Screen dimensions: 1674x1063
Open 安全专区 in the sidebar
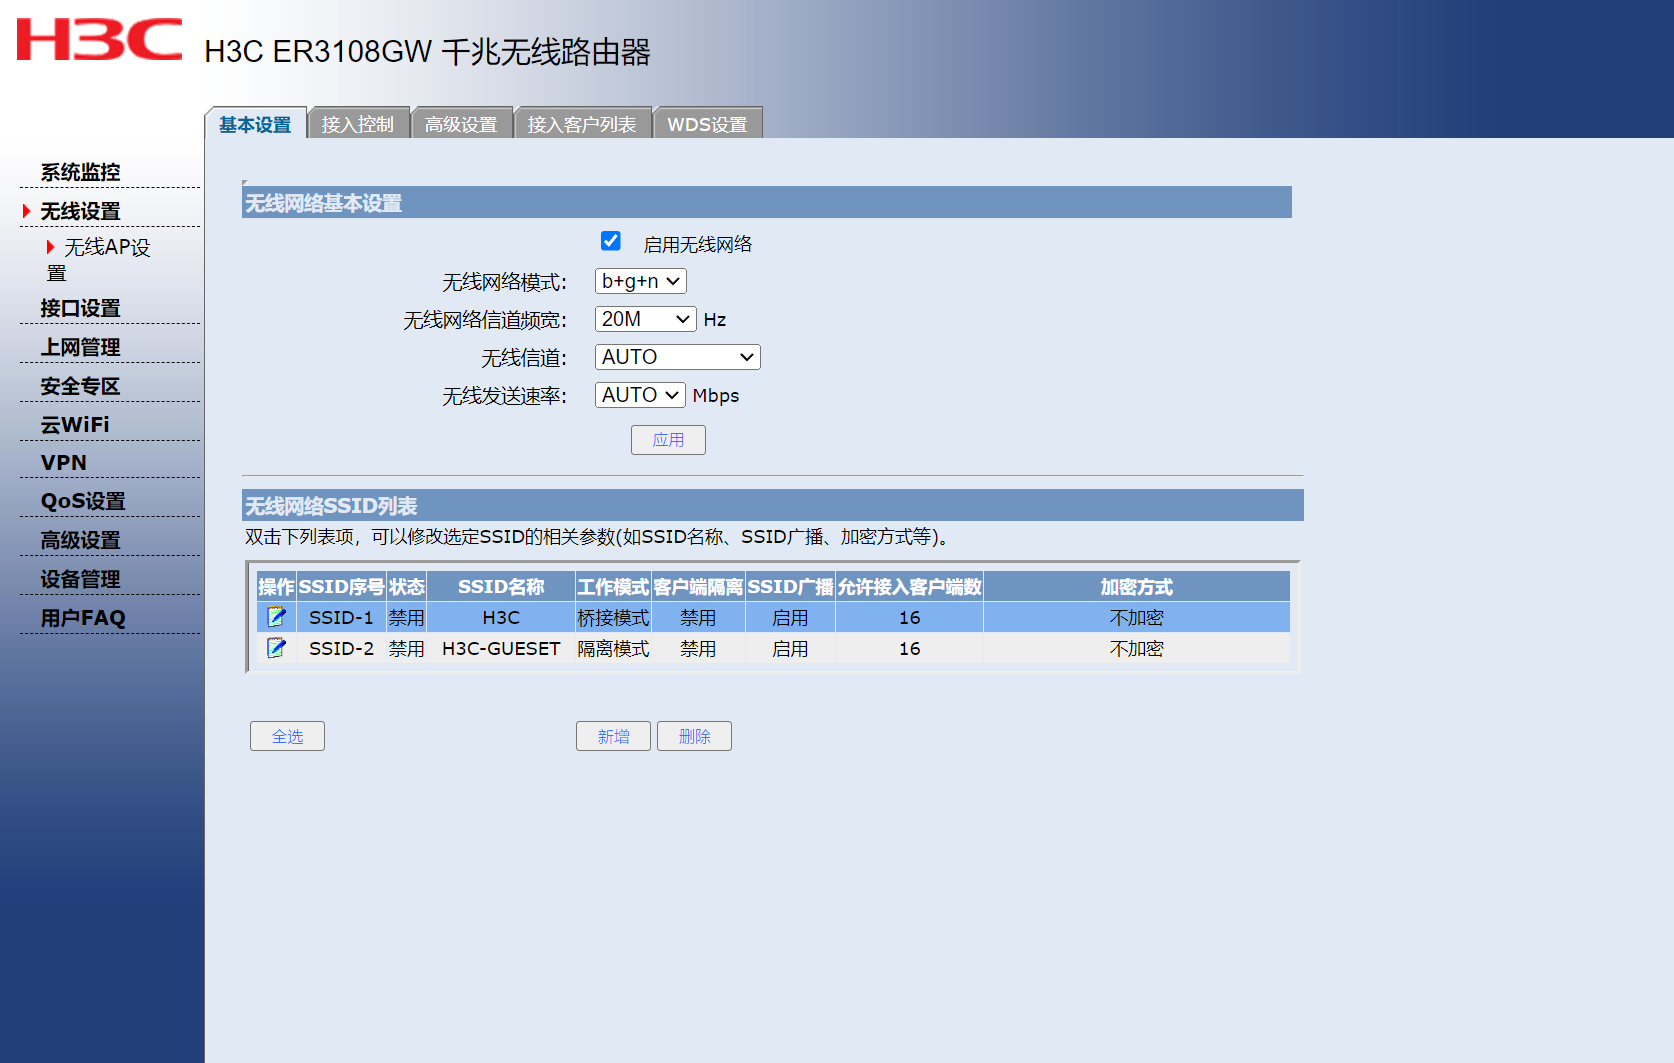pyautogui.click(x=80, y=386)
